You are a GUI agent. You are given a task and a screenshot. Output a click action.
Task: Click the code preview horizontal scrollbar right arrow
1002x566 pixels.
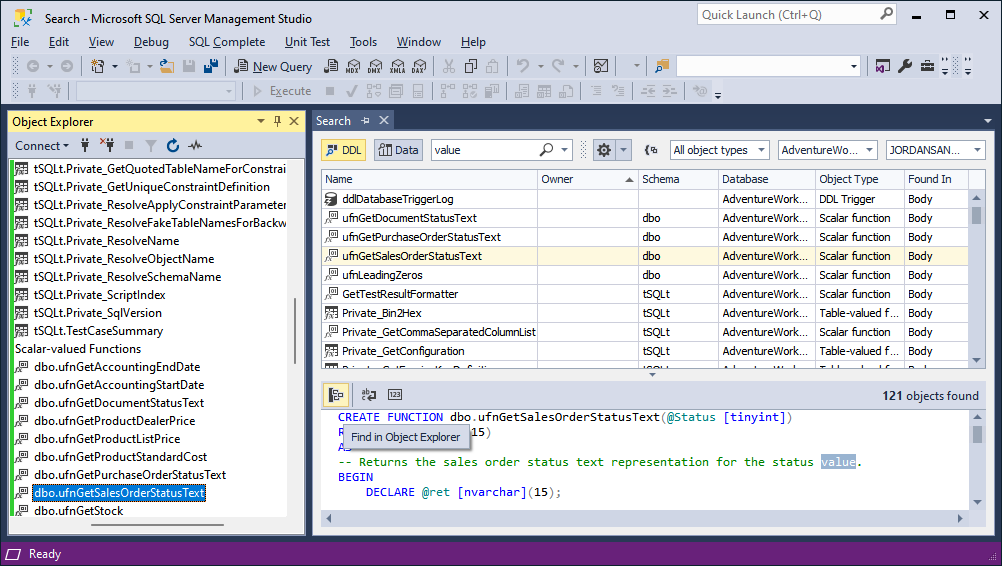(960, 519)
